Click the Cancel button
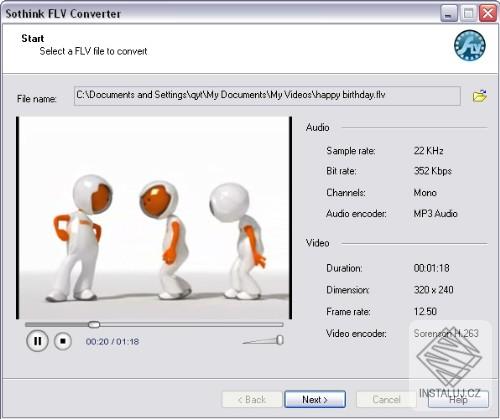The width and height of the screenshot is (500, 420). [386, 399]
